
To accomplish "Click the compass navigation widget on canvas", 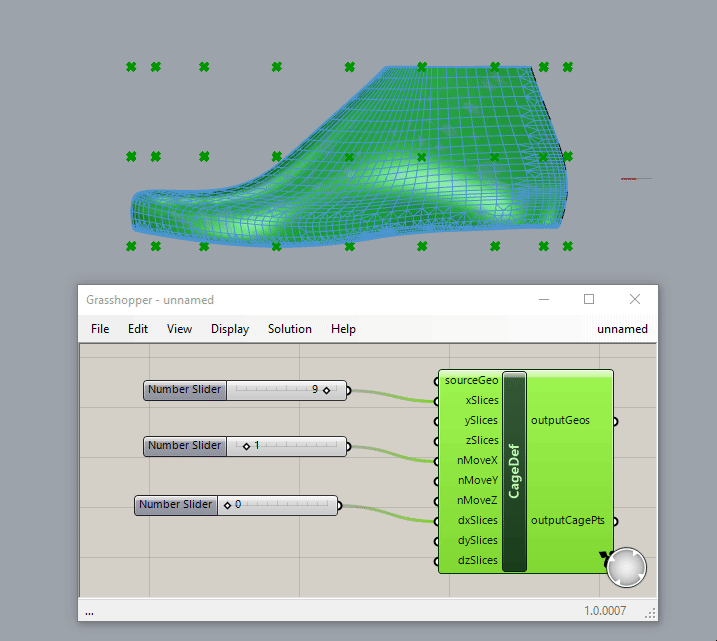I will [626, 567].
